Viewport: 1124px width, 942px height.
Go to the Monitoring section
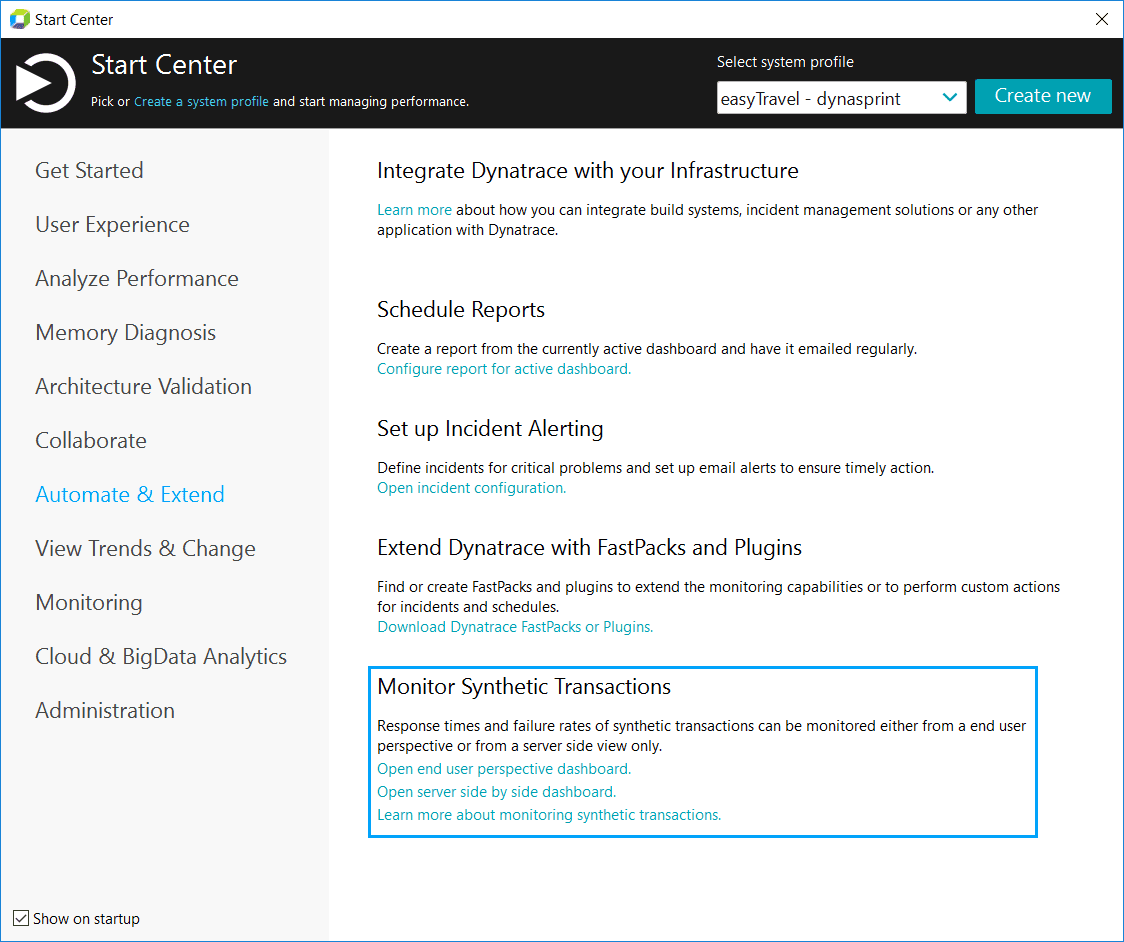pos(89,602)
